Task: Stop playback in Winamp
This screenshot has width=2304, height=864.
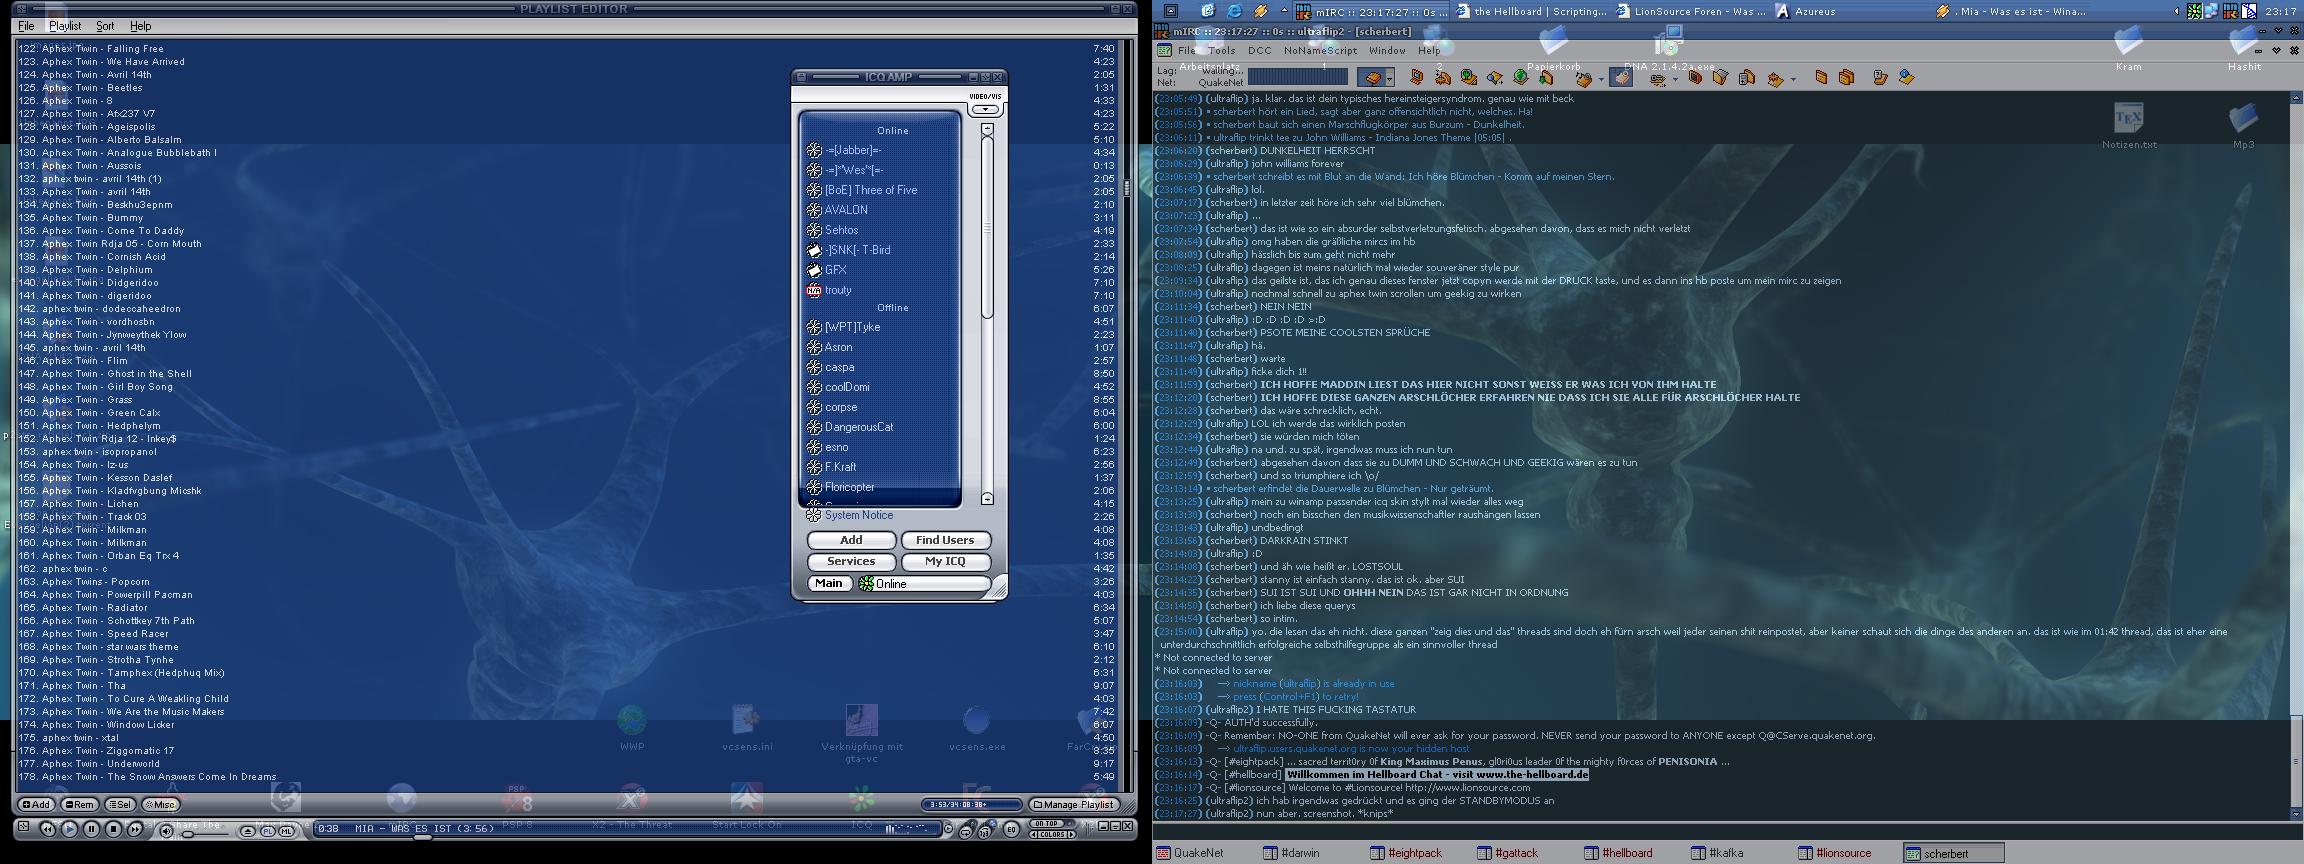Action: coord(113,829)
